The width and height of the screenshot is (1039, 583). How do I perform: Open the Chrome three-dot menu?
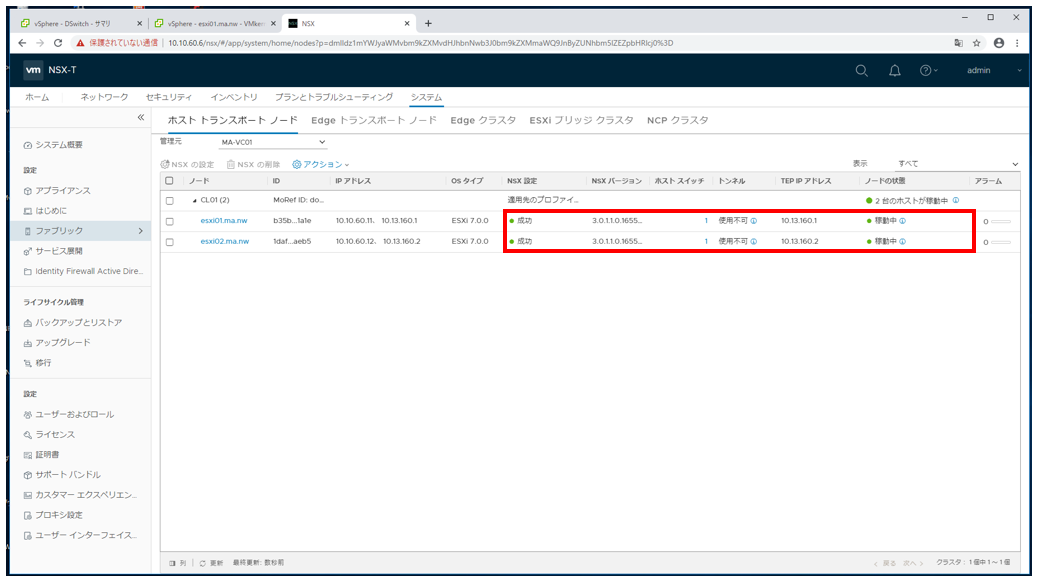tap(1017, 43)
